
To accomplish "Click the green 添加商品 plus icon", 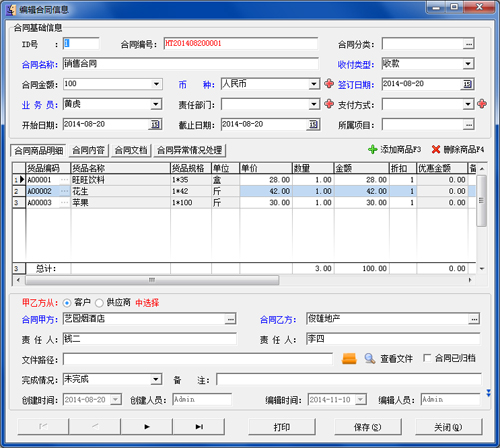I will 372,149.
